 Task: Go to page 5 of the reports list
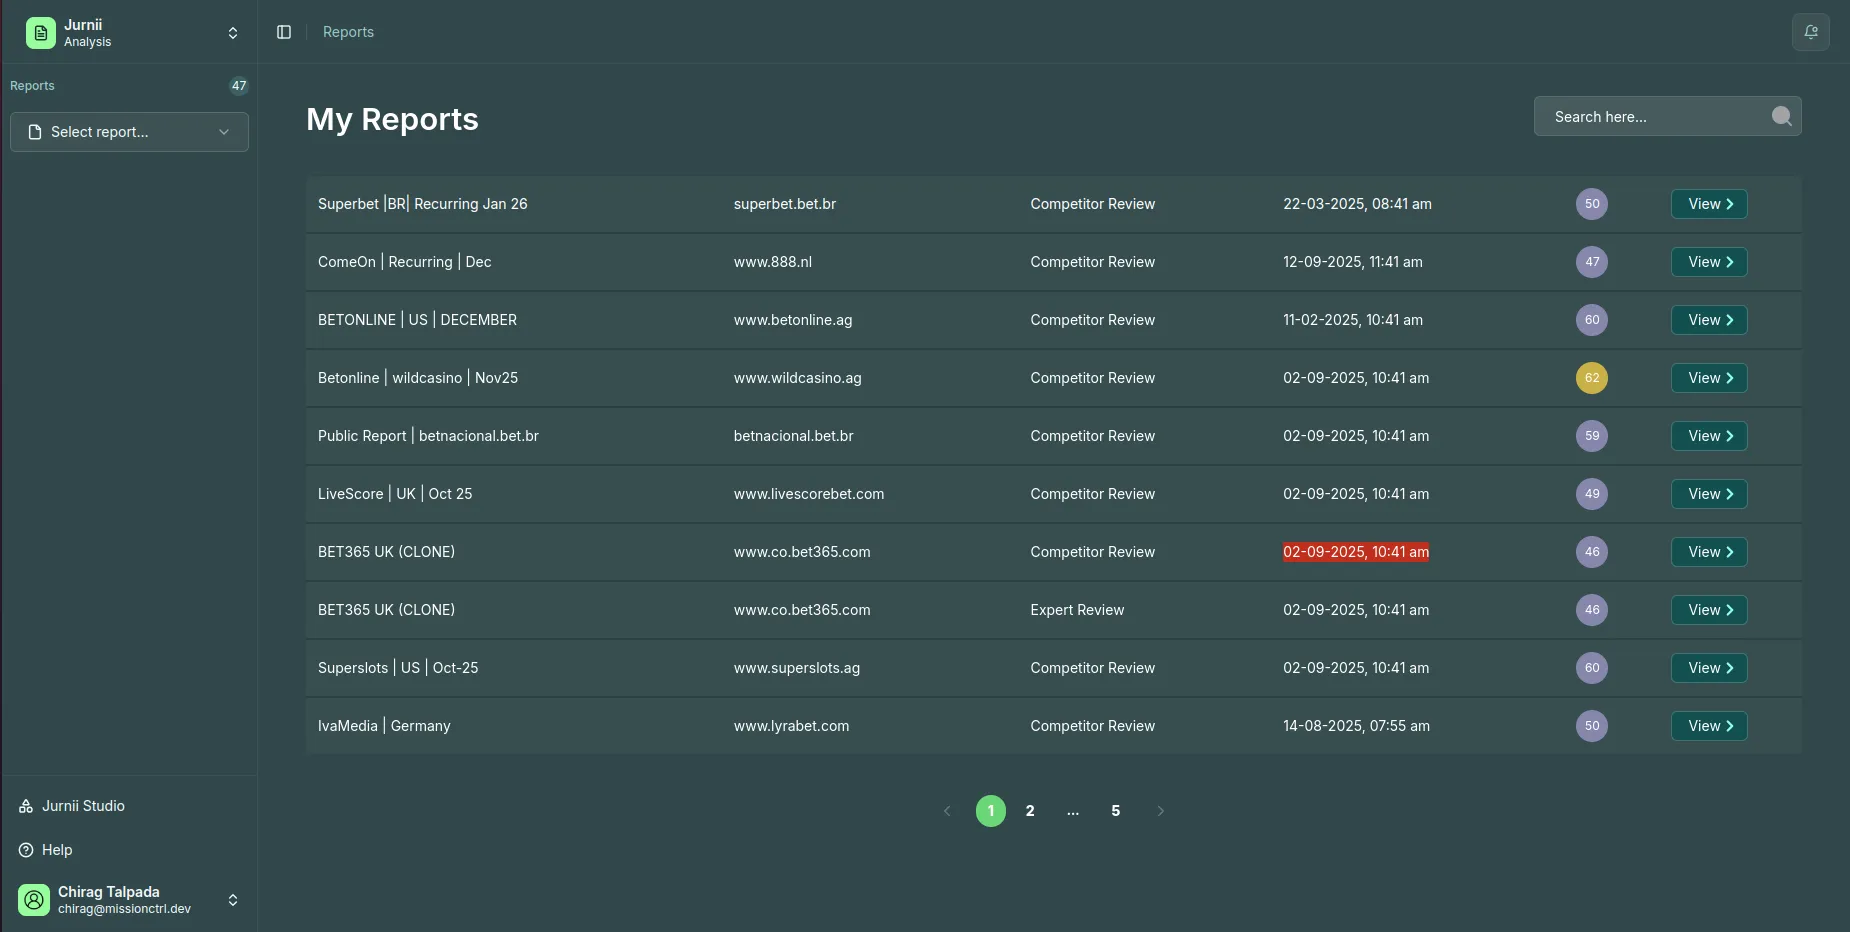click(1115, 811)
